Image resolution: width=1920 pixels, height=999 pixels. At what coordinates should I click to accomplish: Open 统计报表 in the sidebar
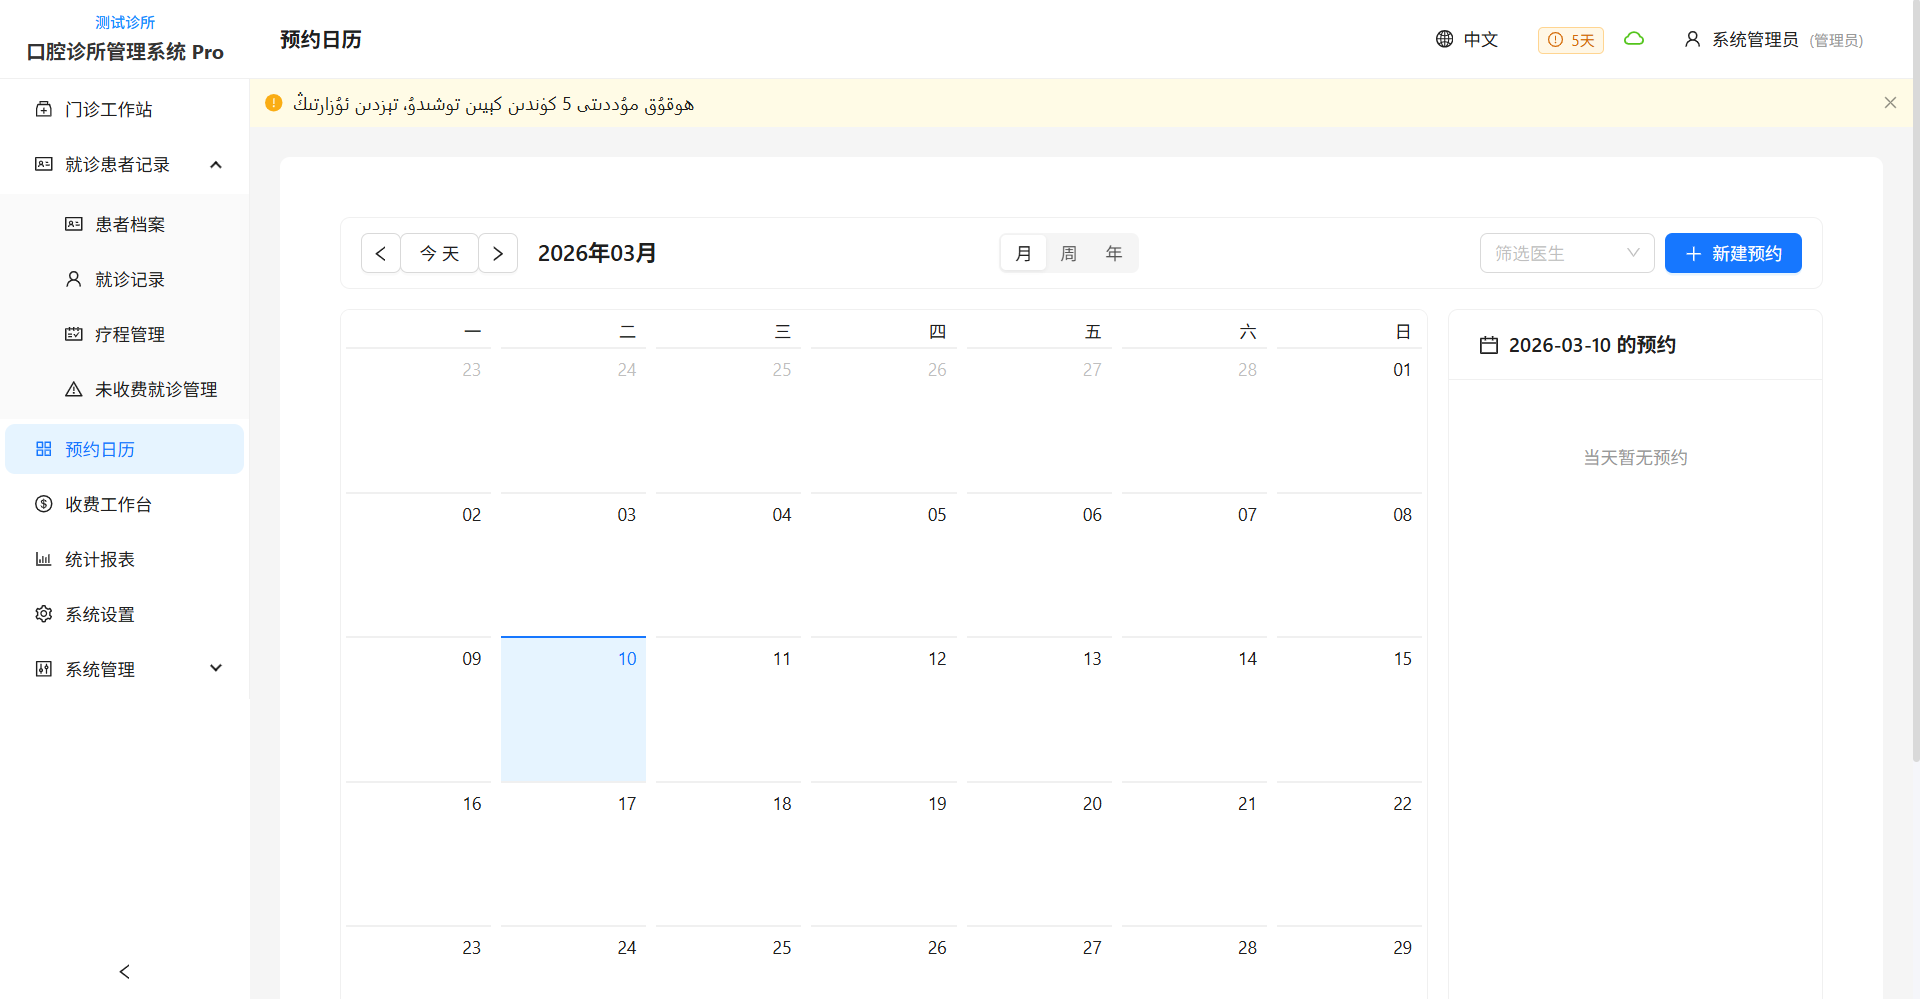pos(99,559)
